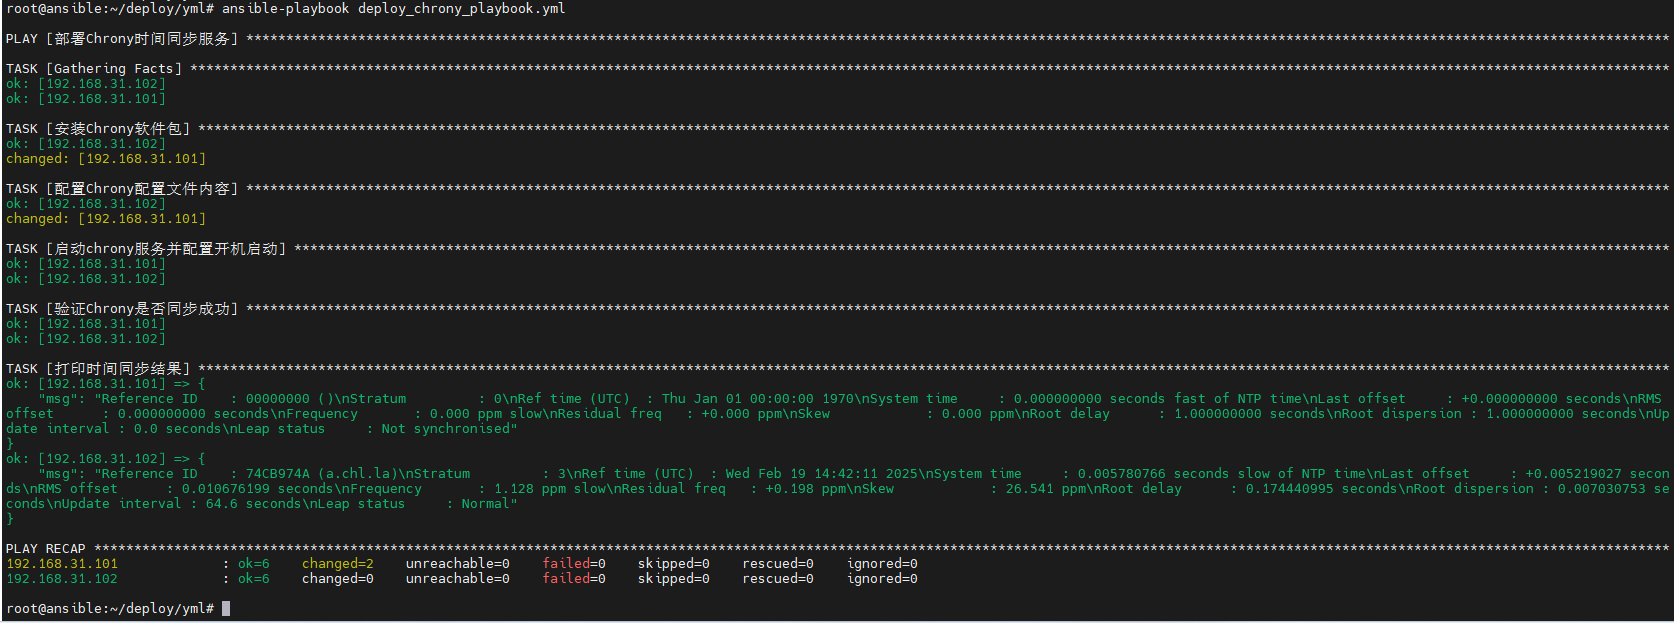Click host 192.168.31.102 in the play recap
Screen dimensions: 1674x623
62,579
